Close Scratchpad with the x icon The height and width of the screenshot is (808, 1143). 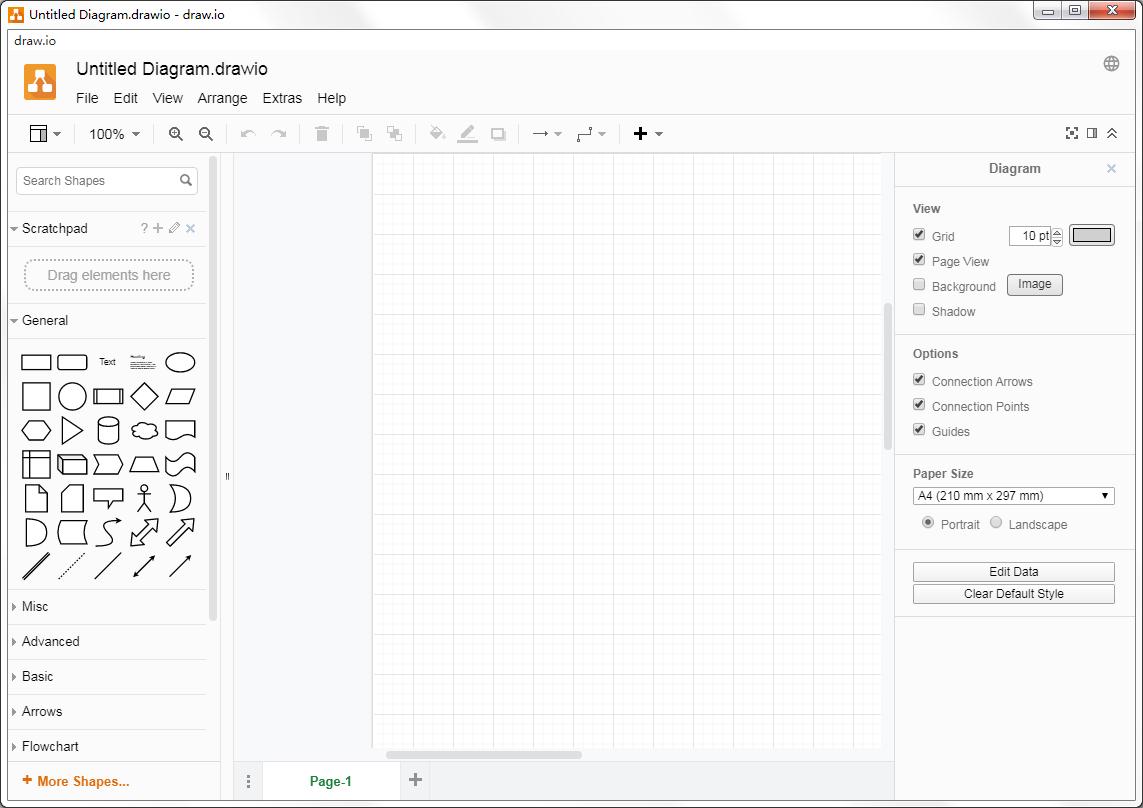(190, 228)
